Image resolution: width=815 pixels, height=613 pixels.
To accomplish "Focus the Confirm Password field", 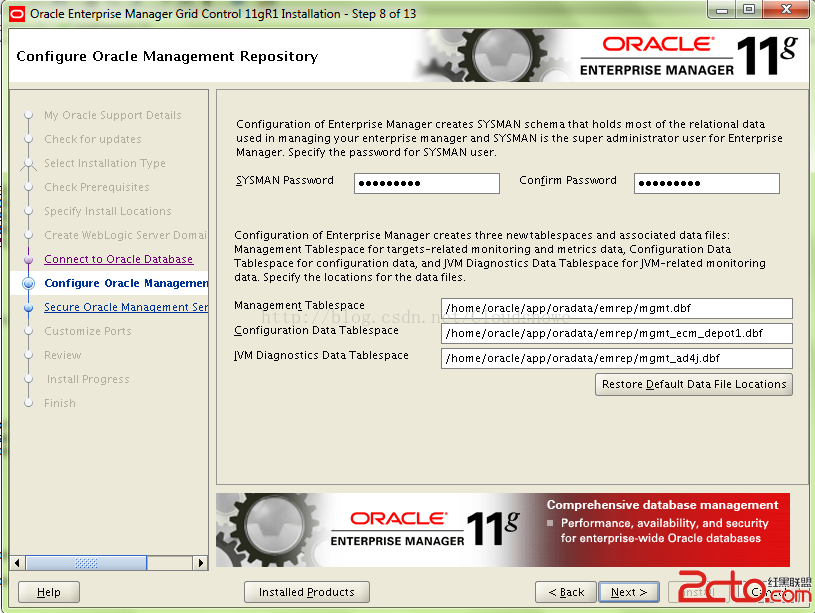I will (707, 184).
